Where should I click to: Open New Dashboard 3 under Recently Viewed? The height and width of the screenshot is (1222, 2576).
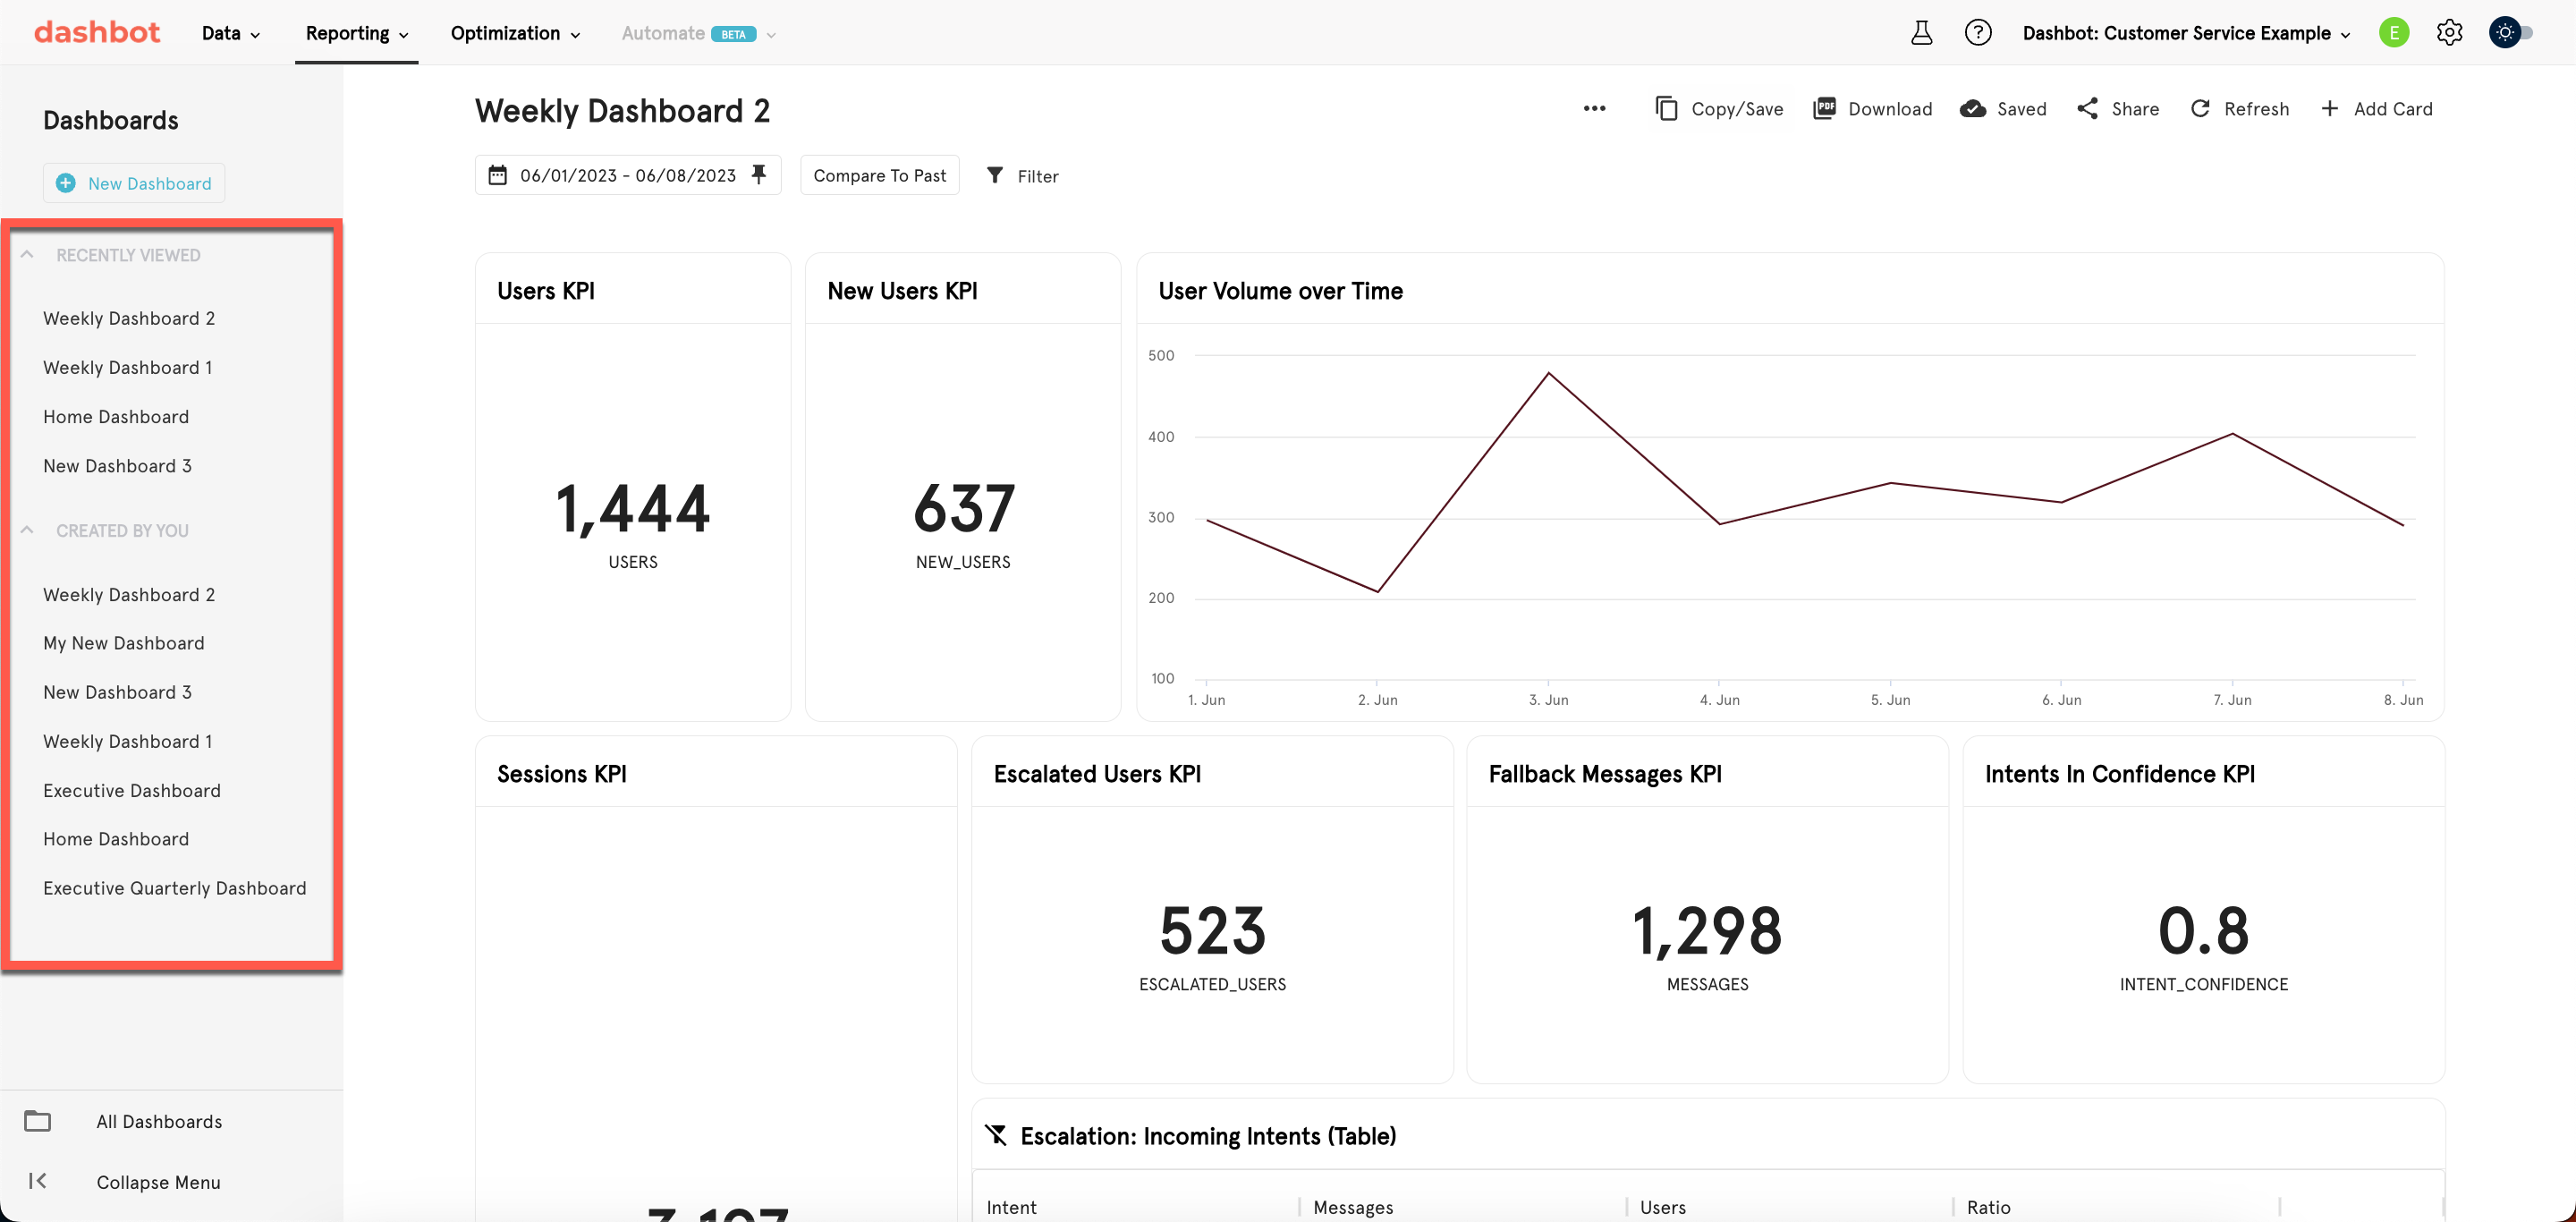click(x=117, y=465)
